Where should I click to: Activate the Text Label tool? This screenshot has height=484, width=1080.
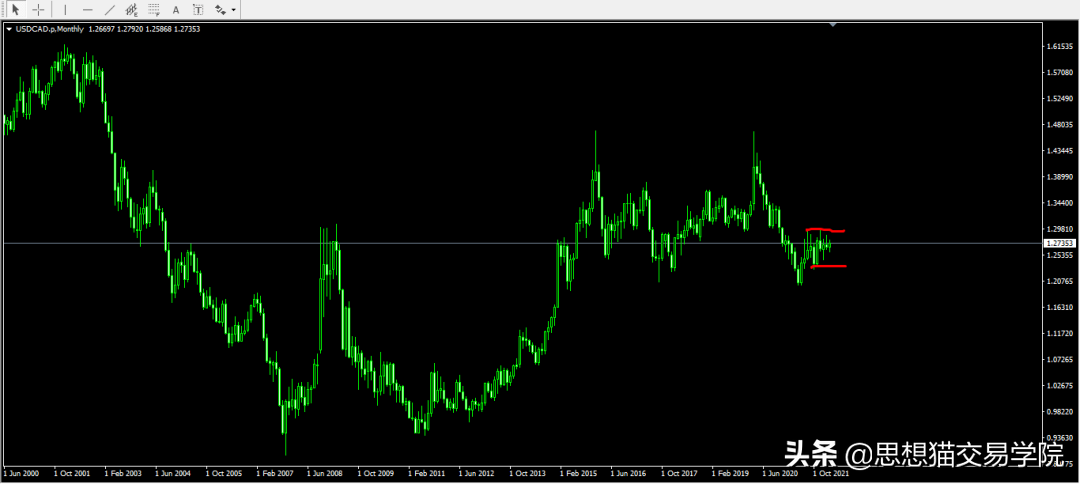(198, 10)
